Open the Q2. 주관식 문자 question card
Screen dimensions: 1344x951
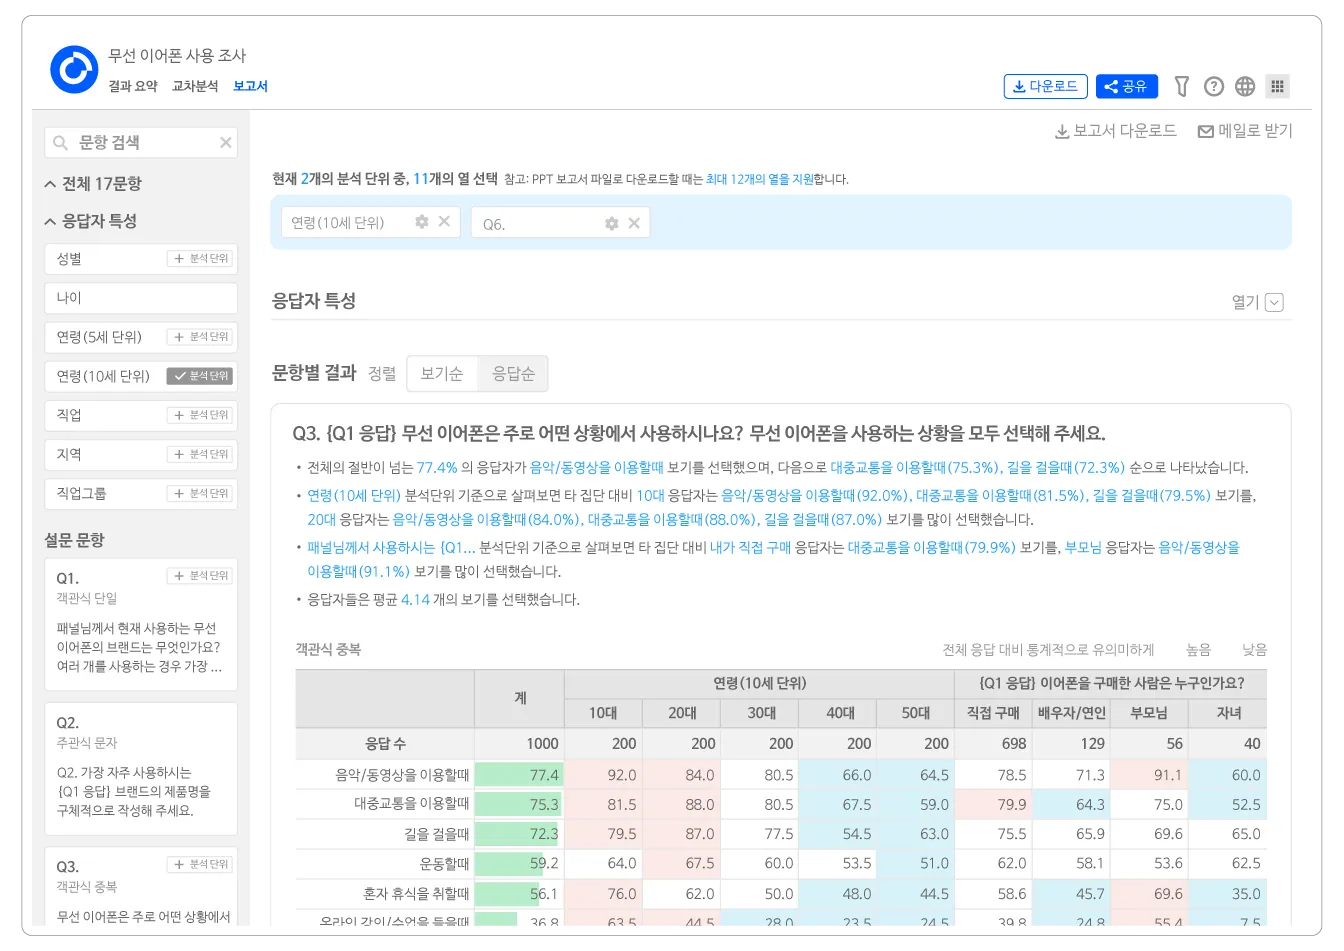141,769
